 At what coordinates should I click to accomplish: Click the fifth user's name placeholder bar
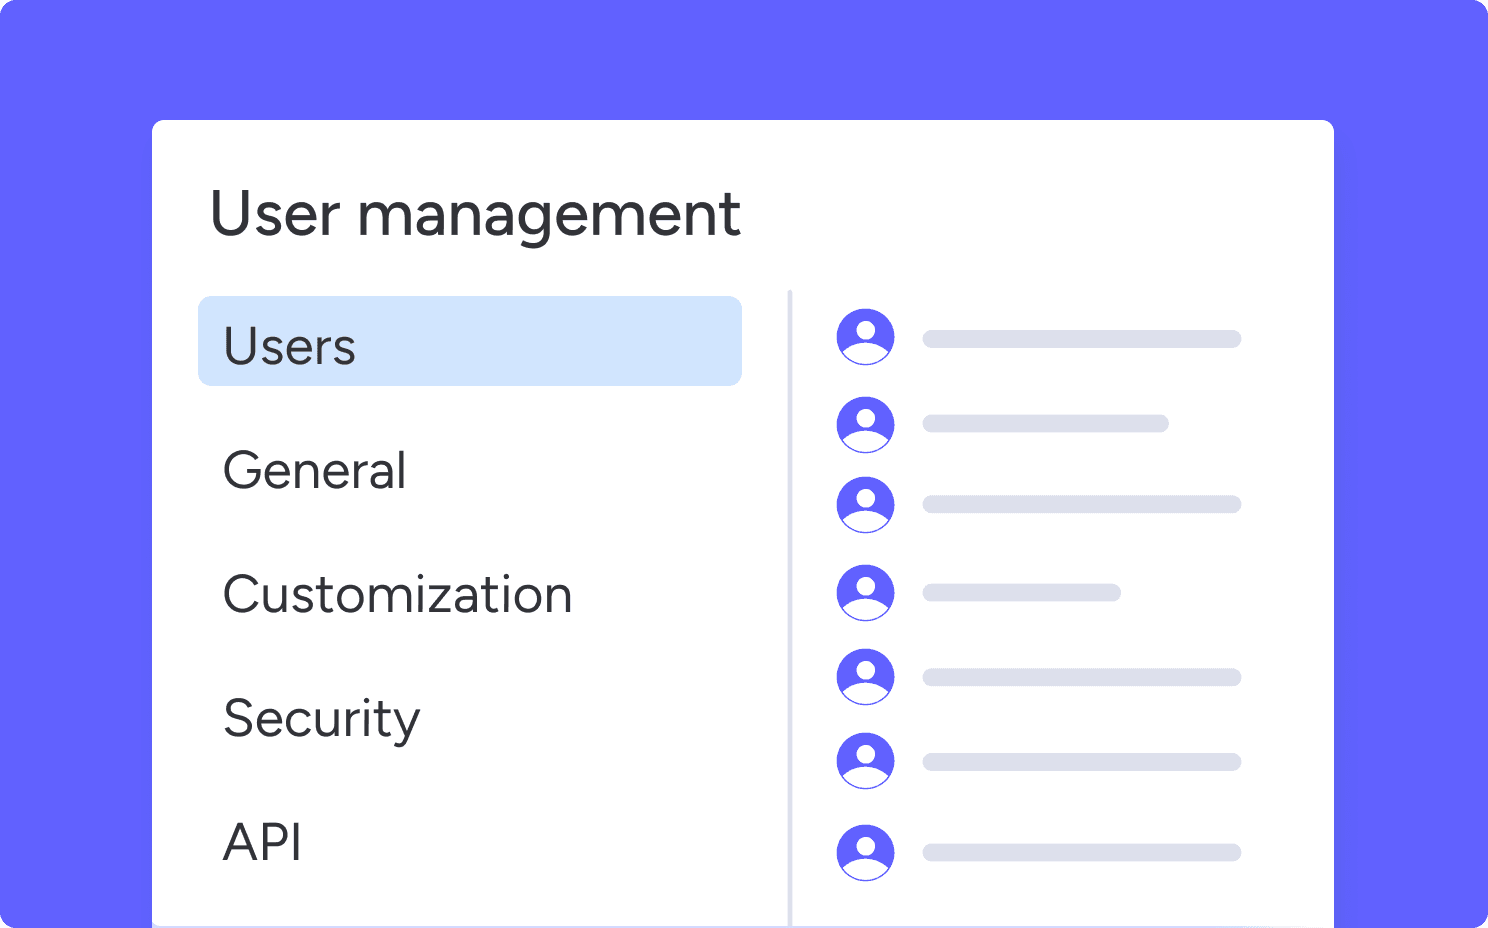pos(1081,678)
